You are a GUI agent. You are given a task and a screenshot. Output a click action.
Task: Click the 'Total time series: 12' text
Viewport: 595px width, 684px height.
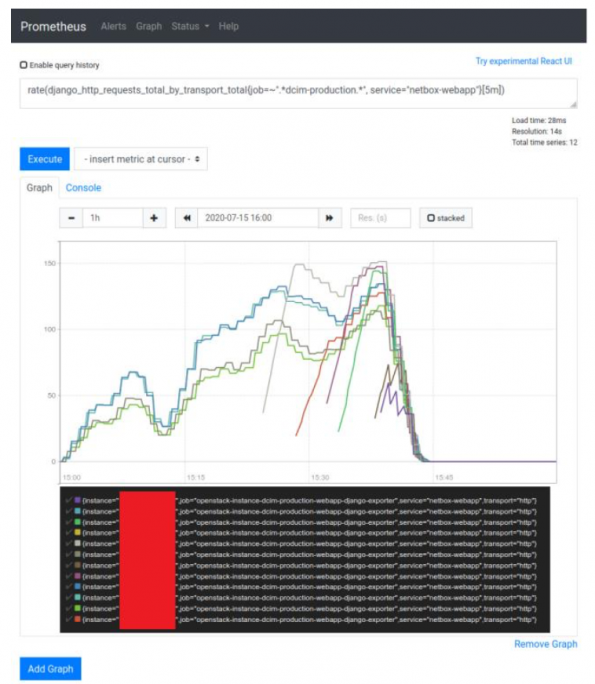point(544,142)
